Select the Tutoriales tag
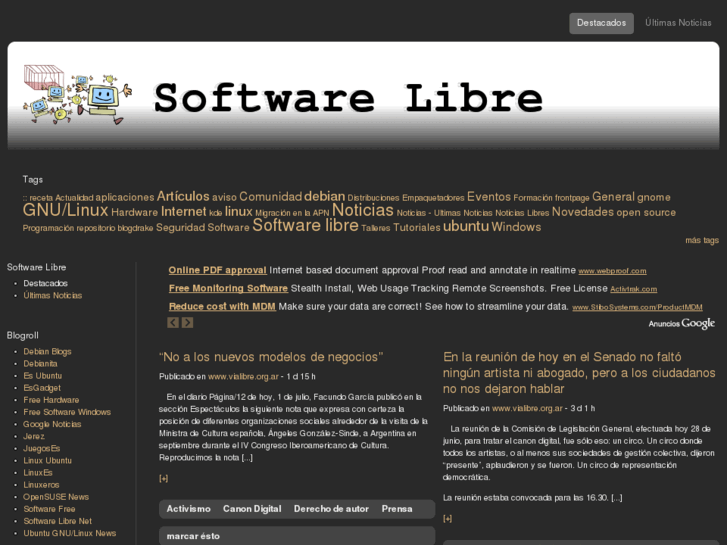727x545 pixels. click(x=416, y=227)
